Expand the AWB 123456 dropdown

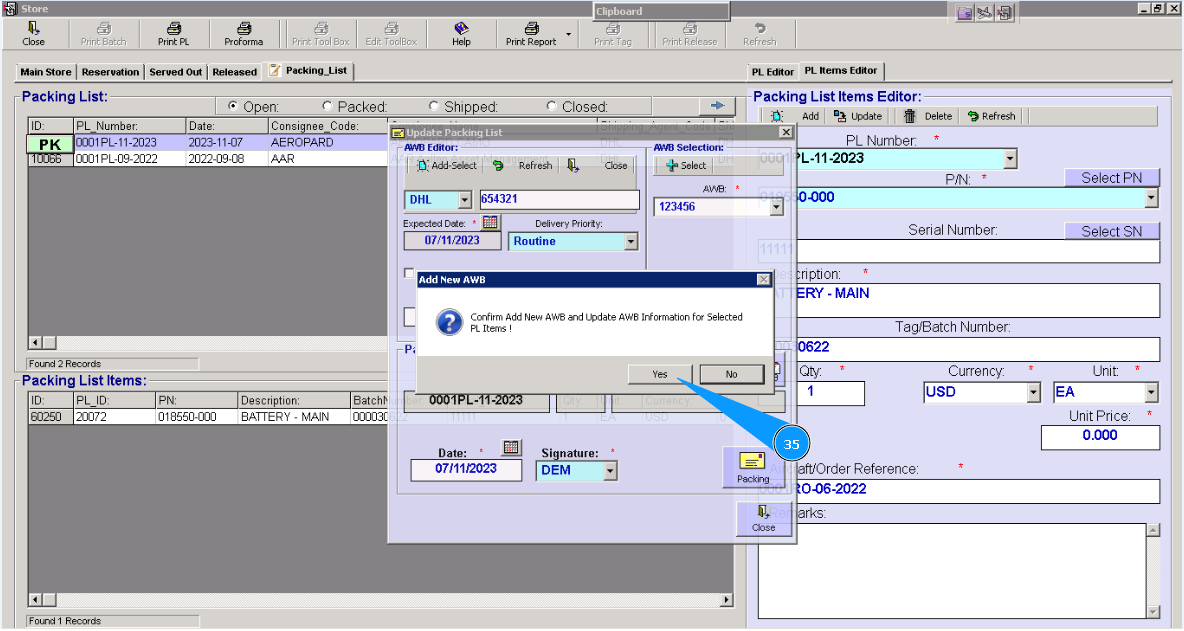pos(776,207)
